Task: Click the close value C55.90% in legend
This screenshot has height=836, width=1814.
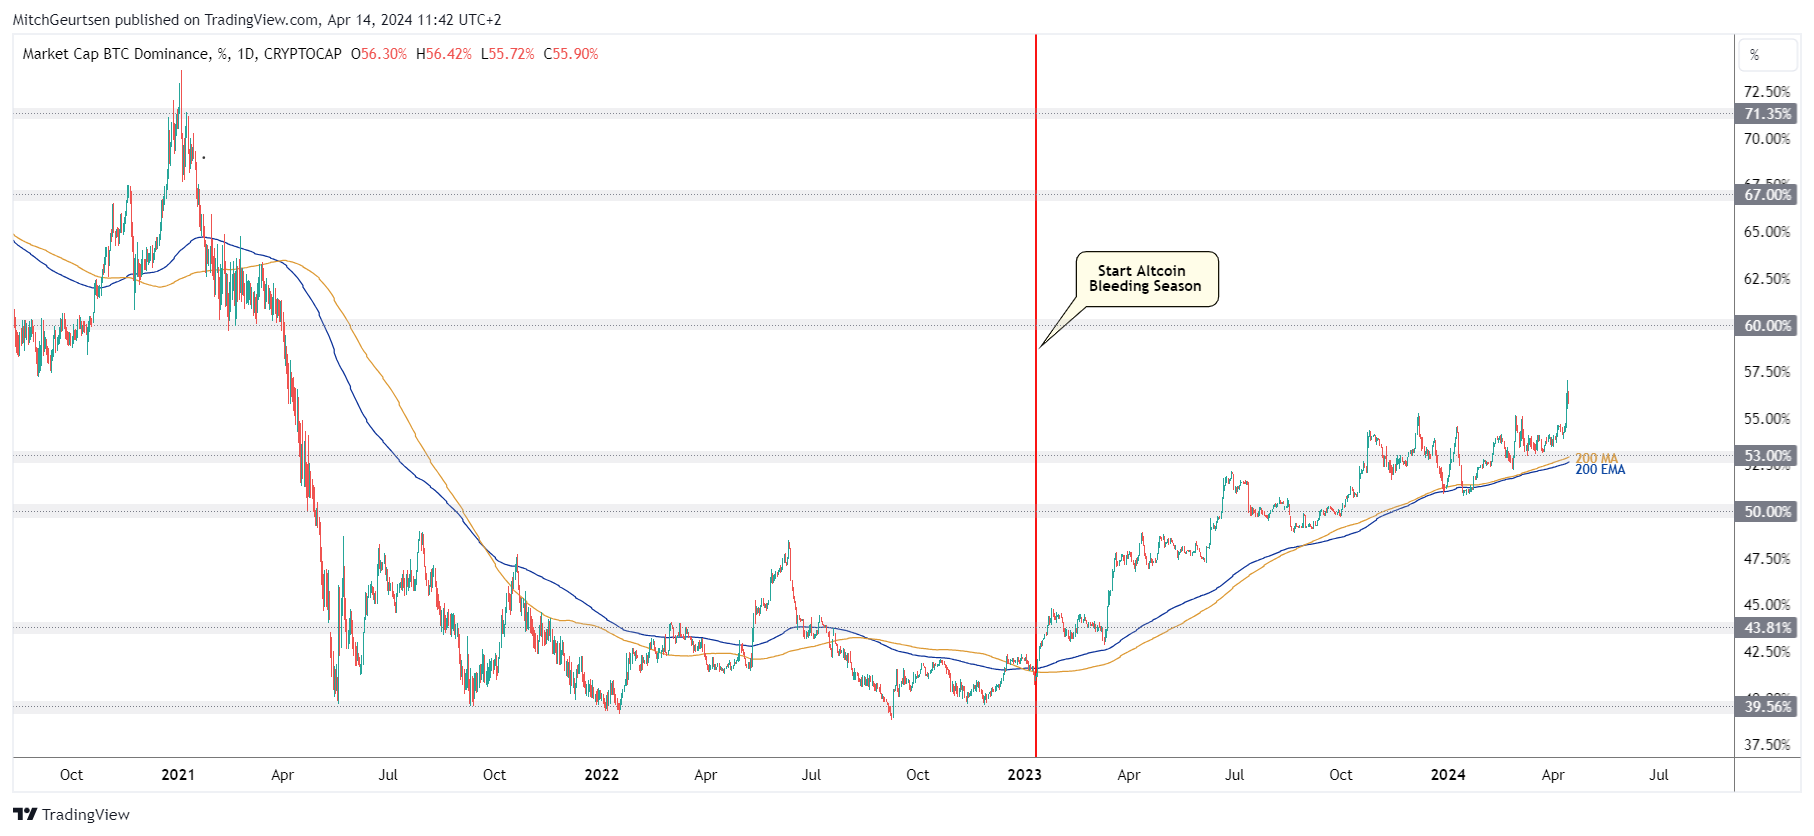Action: click(x=570, y=54)
